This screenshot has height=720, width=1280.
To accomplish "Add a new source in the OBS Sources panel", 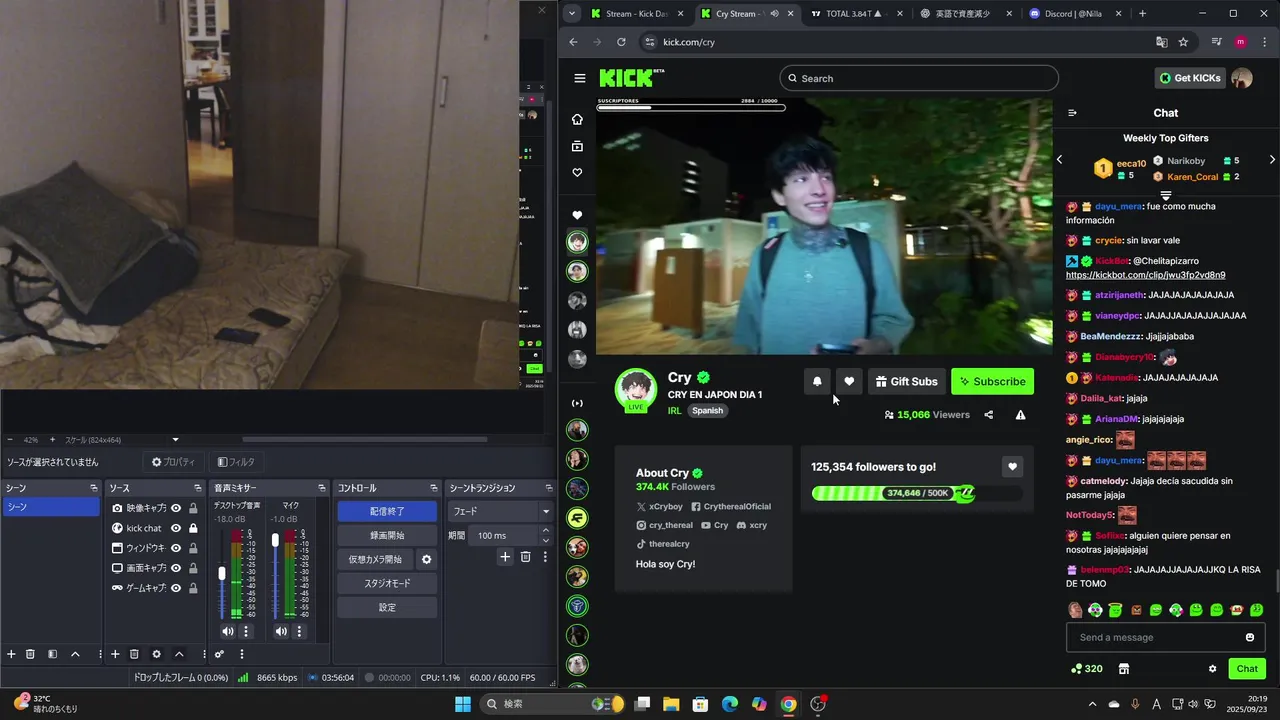I will coord(115,654).
